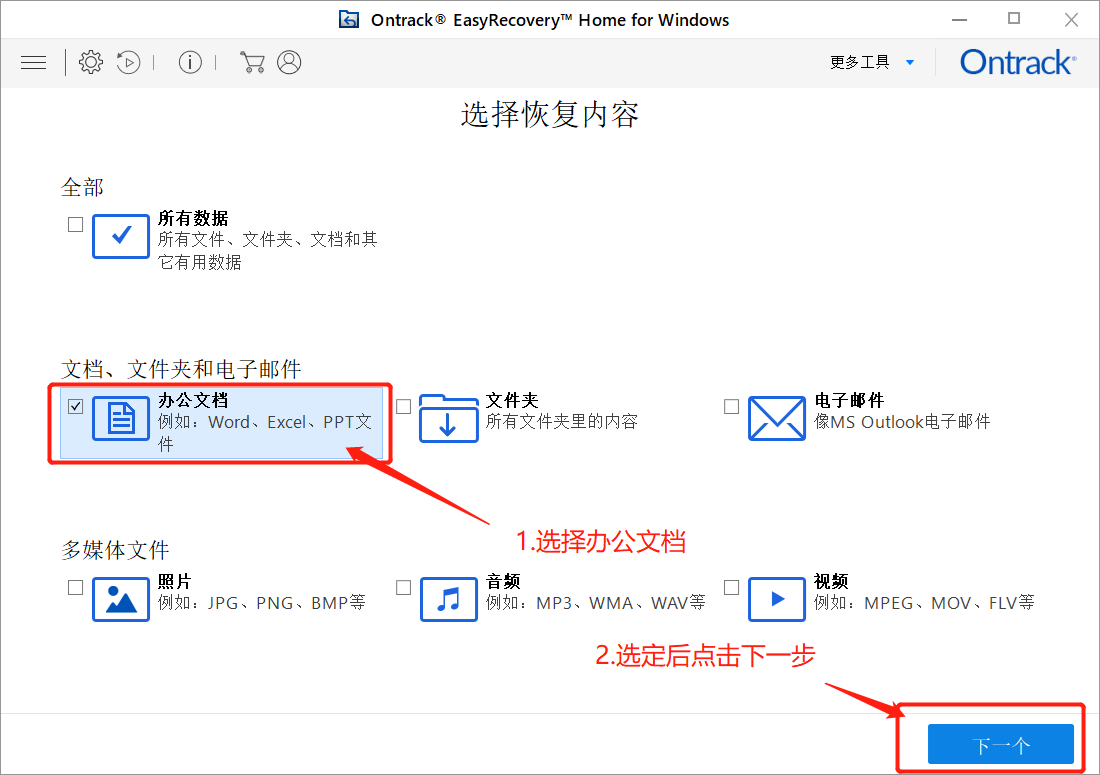Click description 所有文件夹里的内容
The image size is (1100, 775).
[x=562, y=422]
